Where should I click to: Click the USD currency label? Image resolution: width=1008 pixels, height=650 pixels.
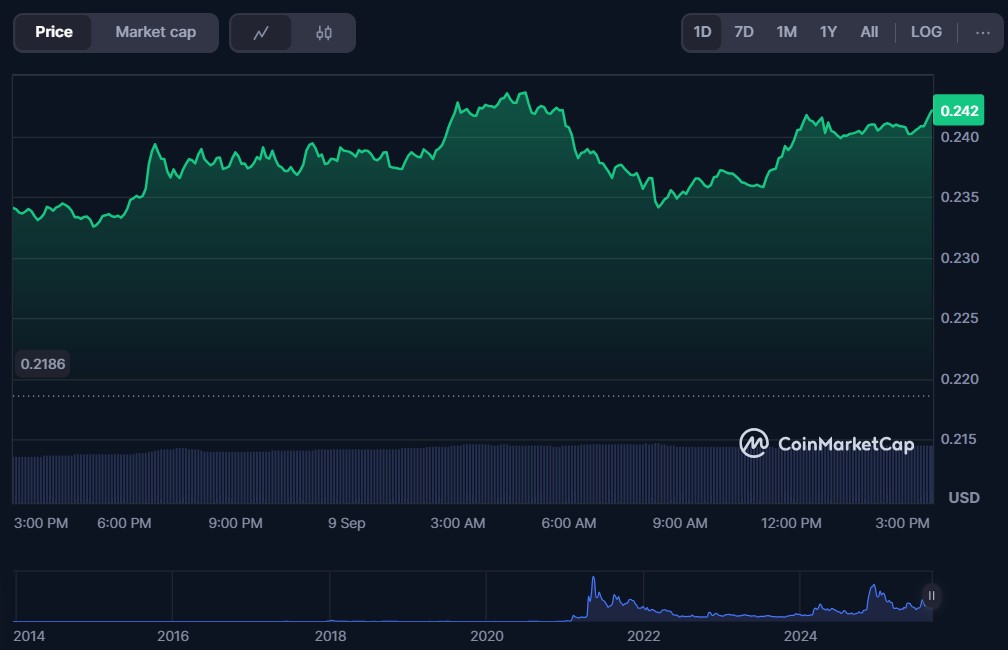(963, 497)
